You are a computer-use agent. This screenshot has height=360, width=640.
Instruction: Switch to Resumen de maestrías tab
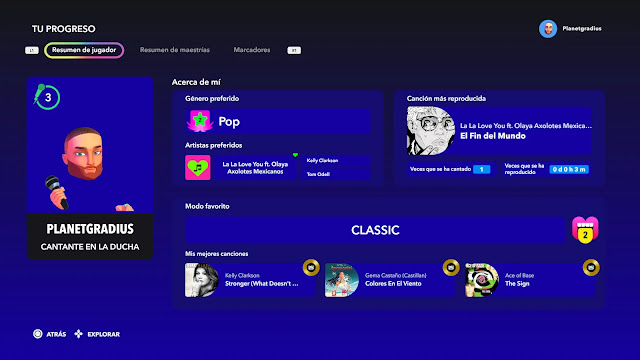[175, 50]
